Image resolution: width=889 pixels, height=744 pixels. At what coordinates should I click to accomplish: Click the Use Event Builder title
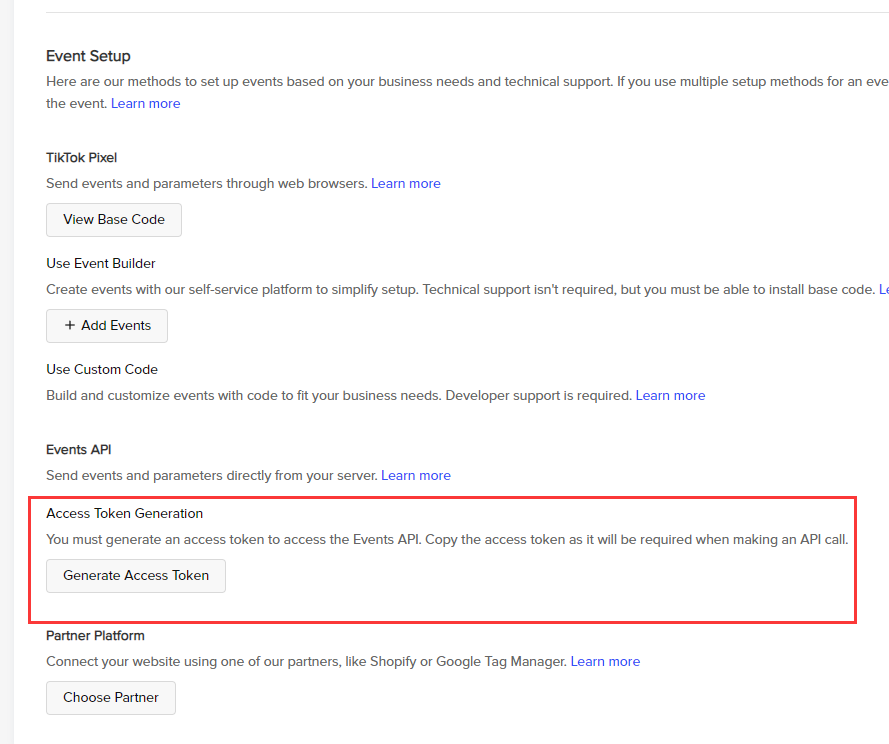[x=101, y=264]
